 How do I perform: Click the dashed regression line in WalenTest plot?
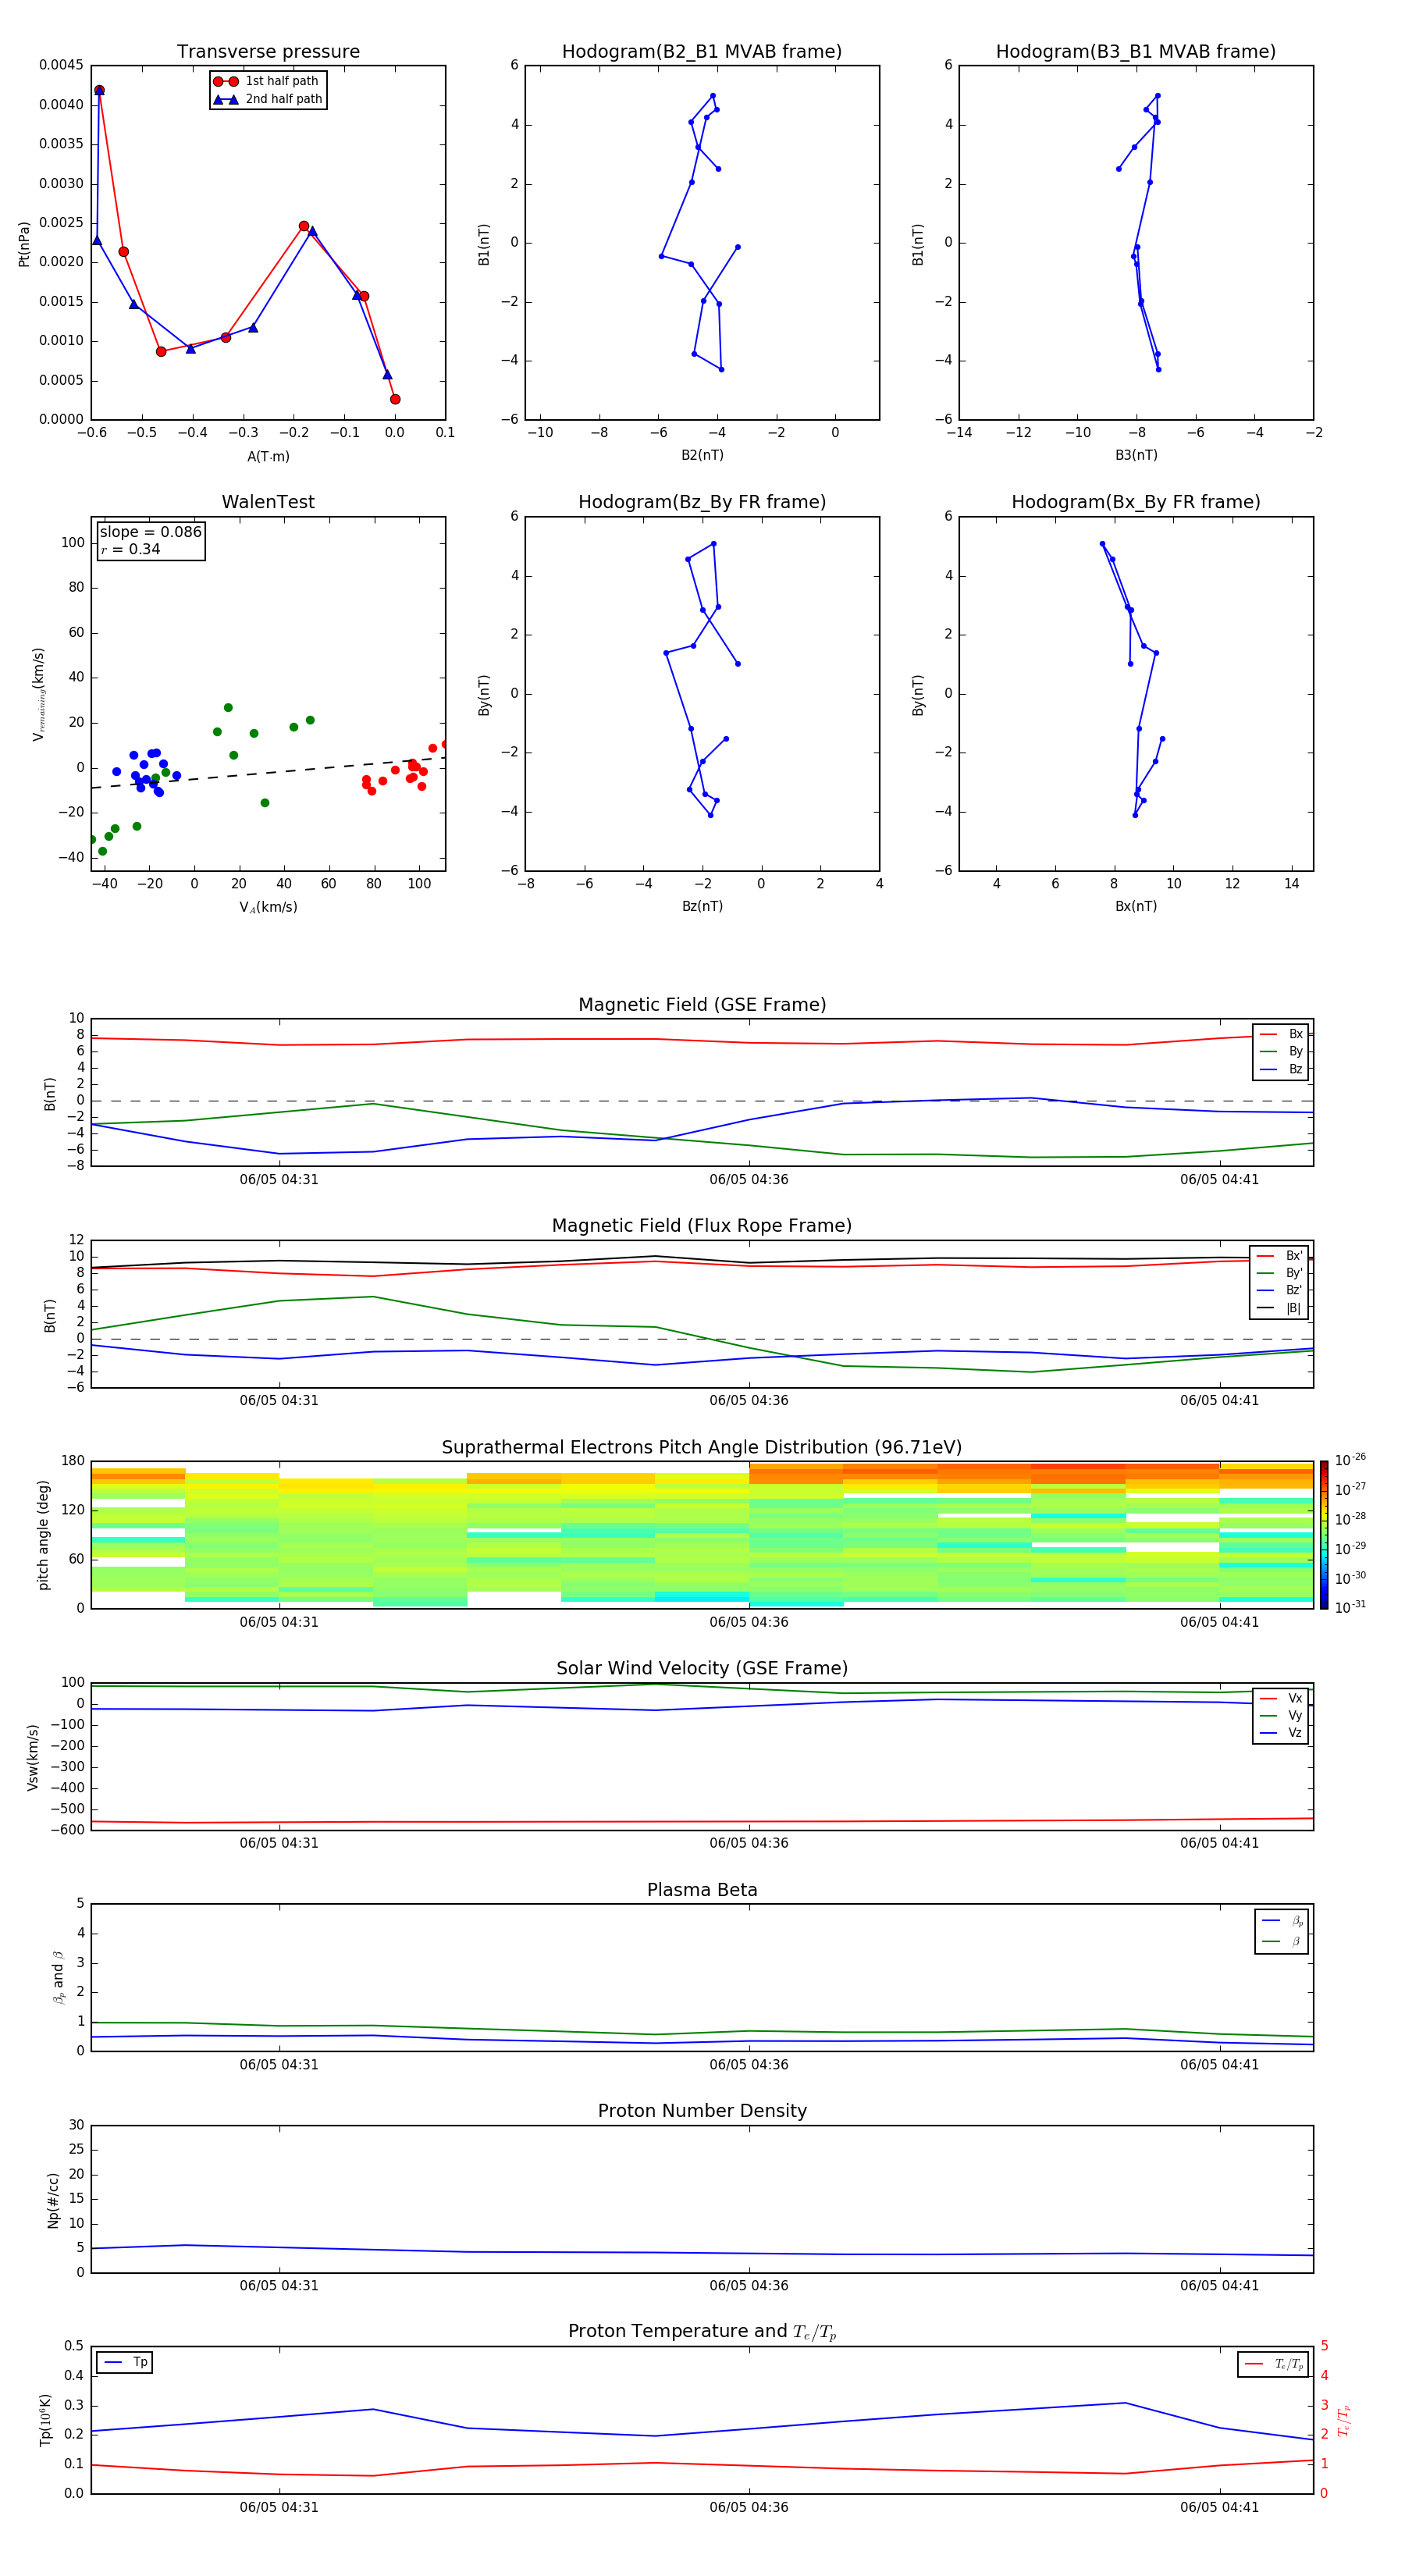coord(268,773)
